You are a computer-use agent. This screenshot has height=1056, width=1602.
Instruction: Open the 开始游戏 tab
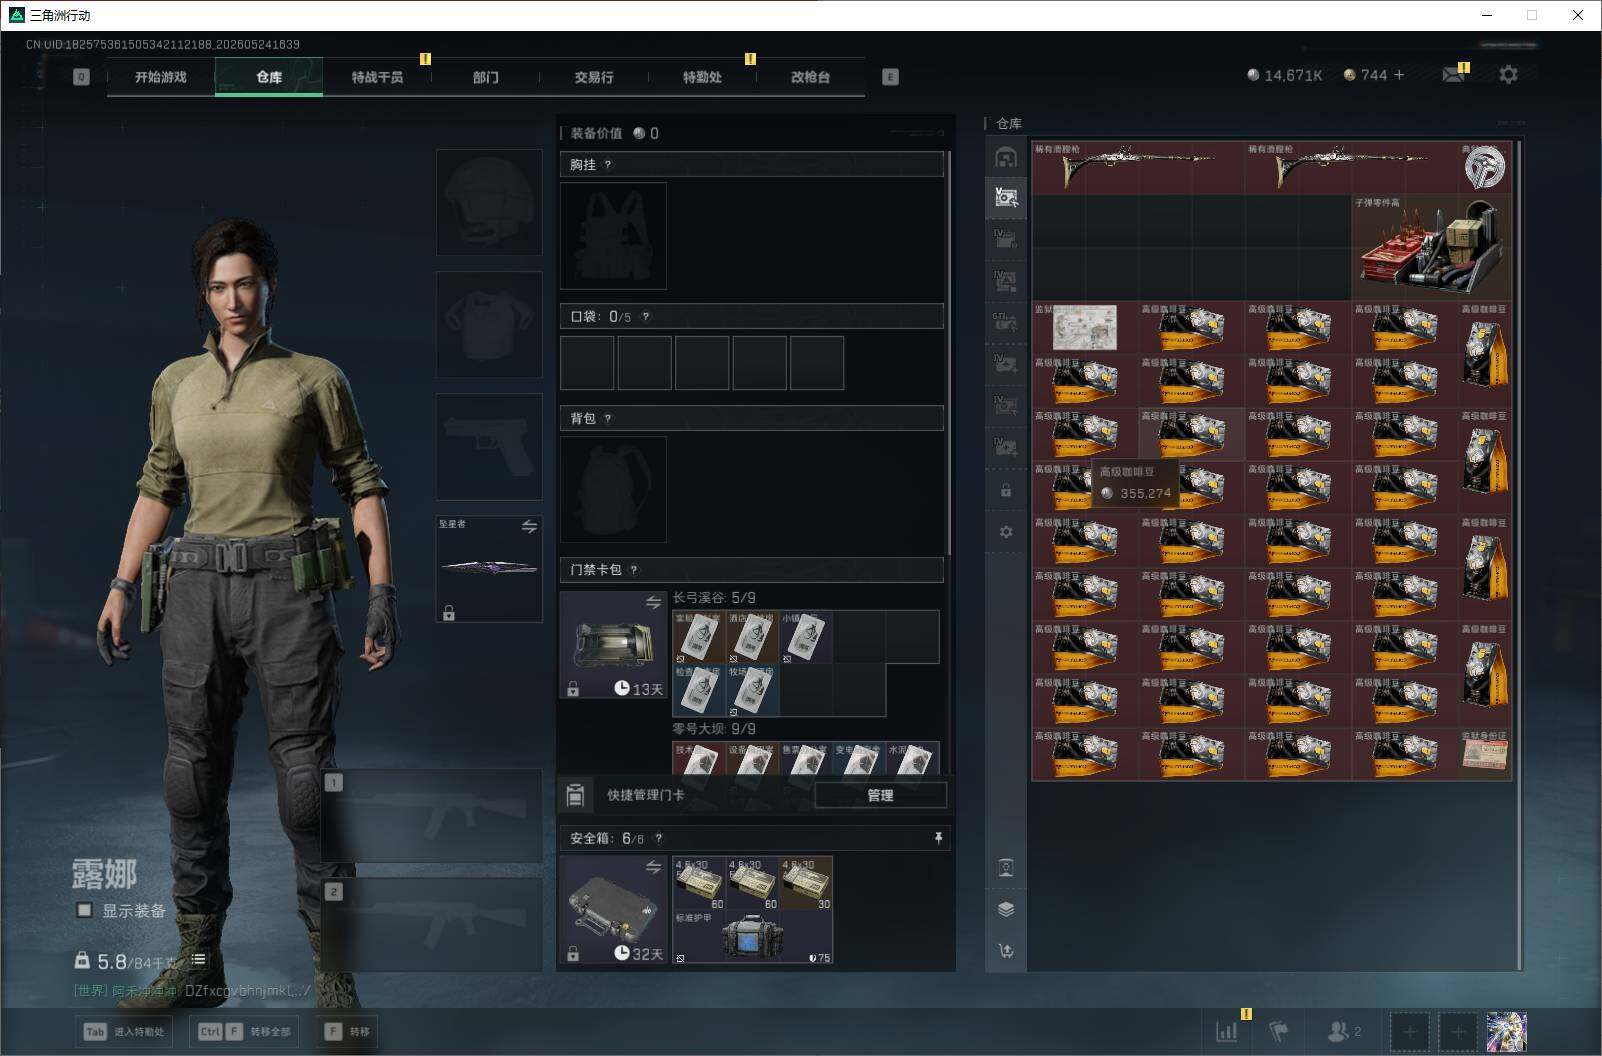[161, 77]
